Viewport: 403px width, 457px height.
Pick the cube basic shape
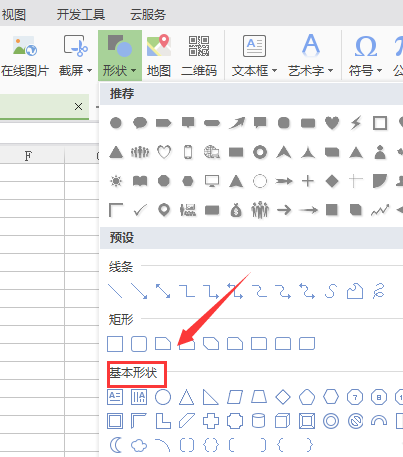[283, 421]
